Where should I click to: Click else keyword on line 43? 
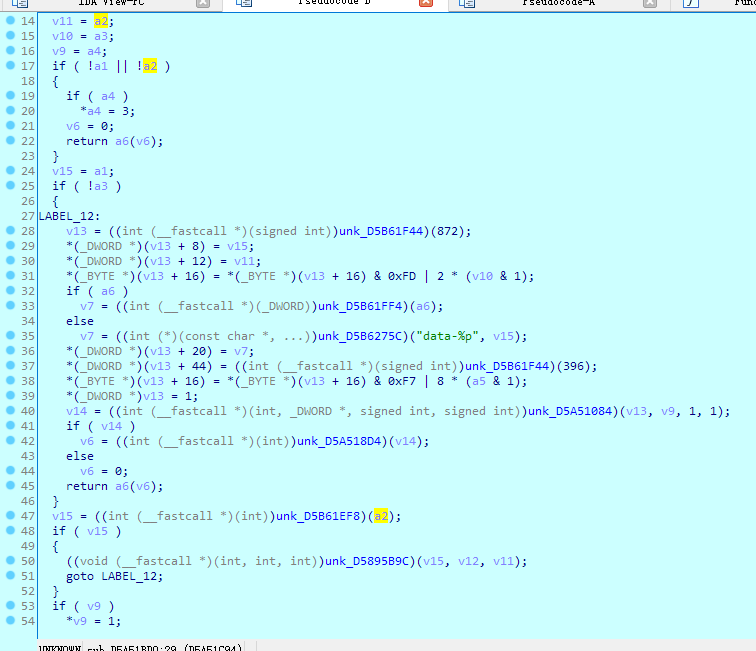80,456
